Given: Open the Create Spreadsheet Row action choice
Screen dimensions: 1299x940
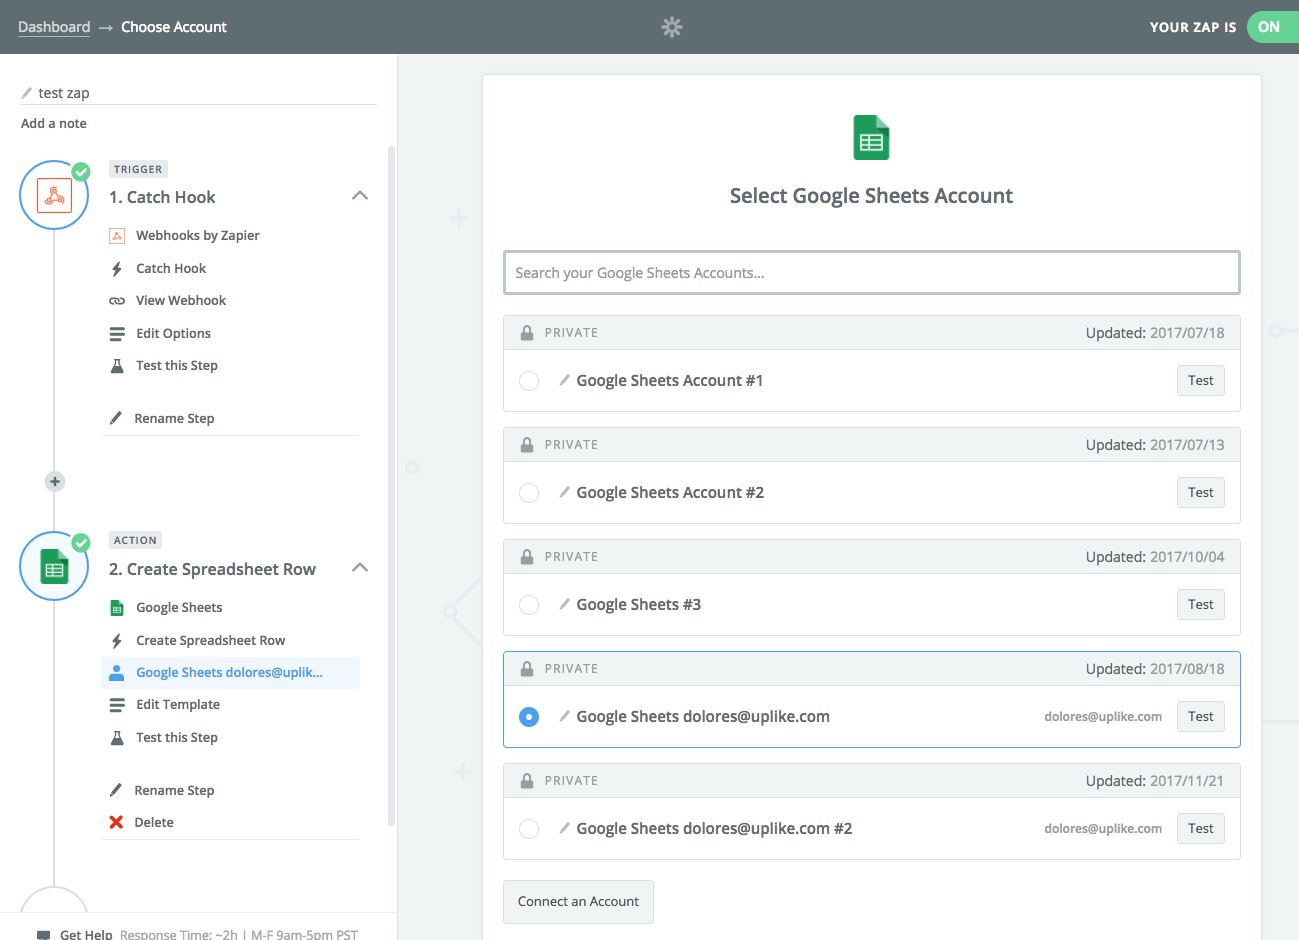Looking at the screenshot, I should click(x=211, y=641).
